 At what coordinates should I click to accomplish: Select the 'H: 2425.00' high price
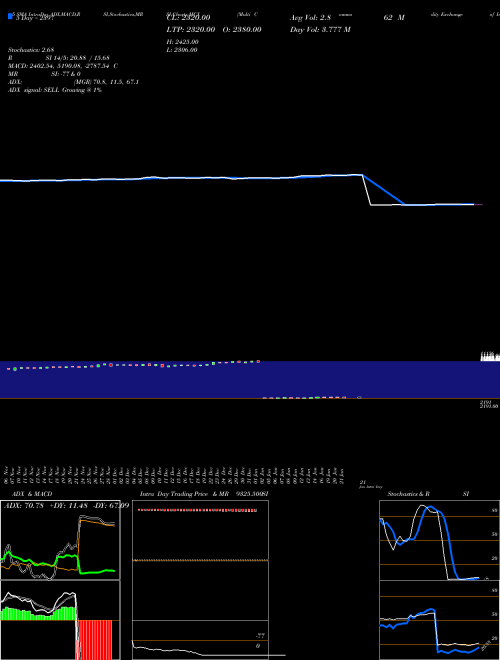click(183, 42)
